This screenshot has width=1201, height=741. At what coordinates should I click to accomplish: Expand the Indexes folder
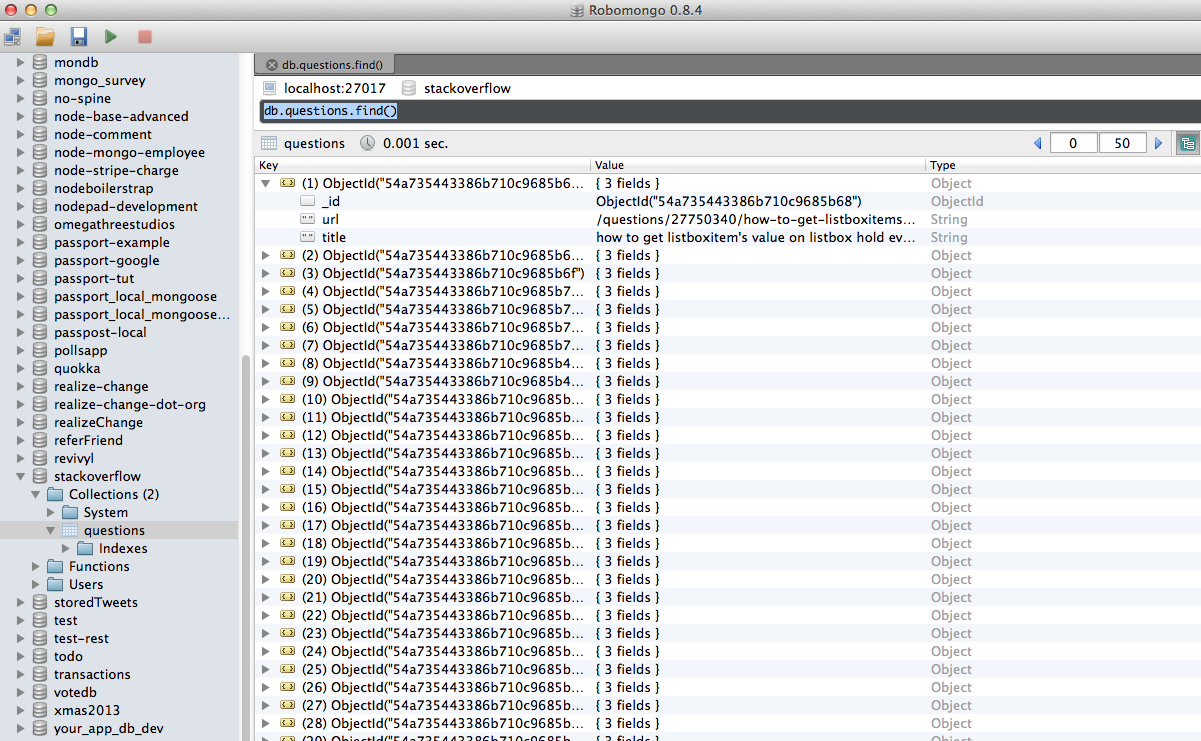pos(66,549)
